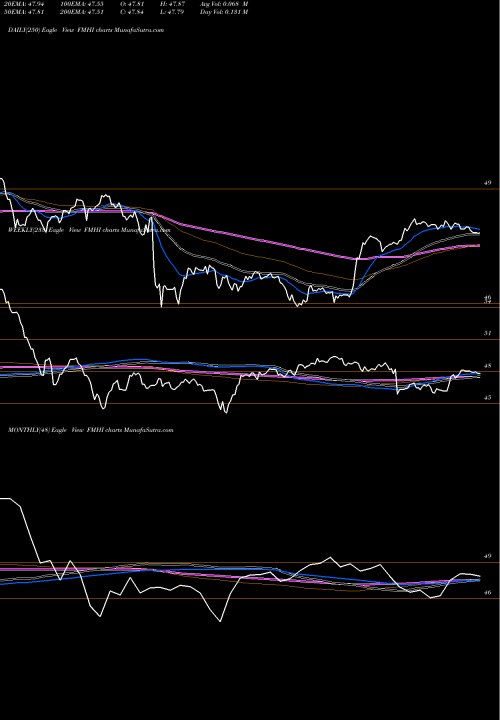The image size is (500, 720).
Task: Click the 50EMA value text
Action: (x=23, y=12)
